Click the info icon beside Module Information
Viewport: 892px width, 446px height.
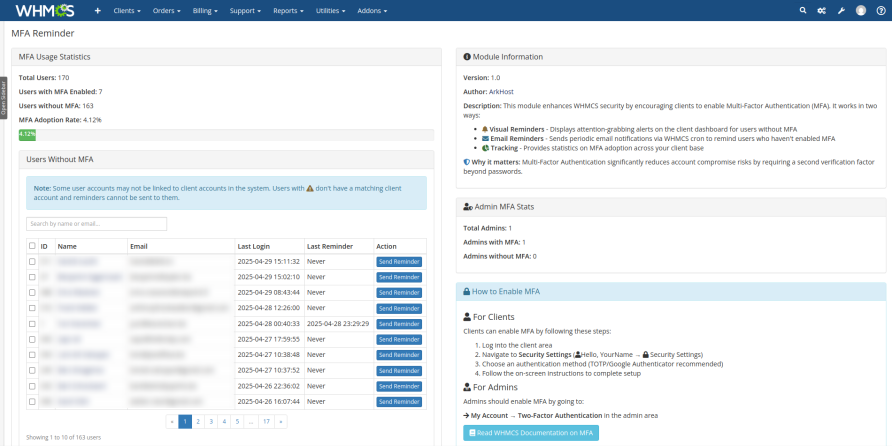click(x=467, y=57)
